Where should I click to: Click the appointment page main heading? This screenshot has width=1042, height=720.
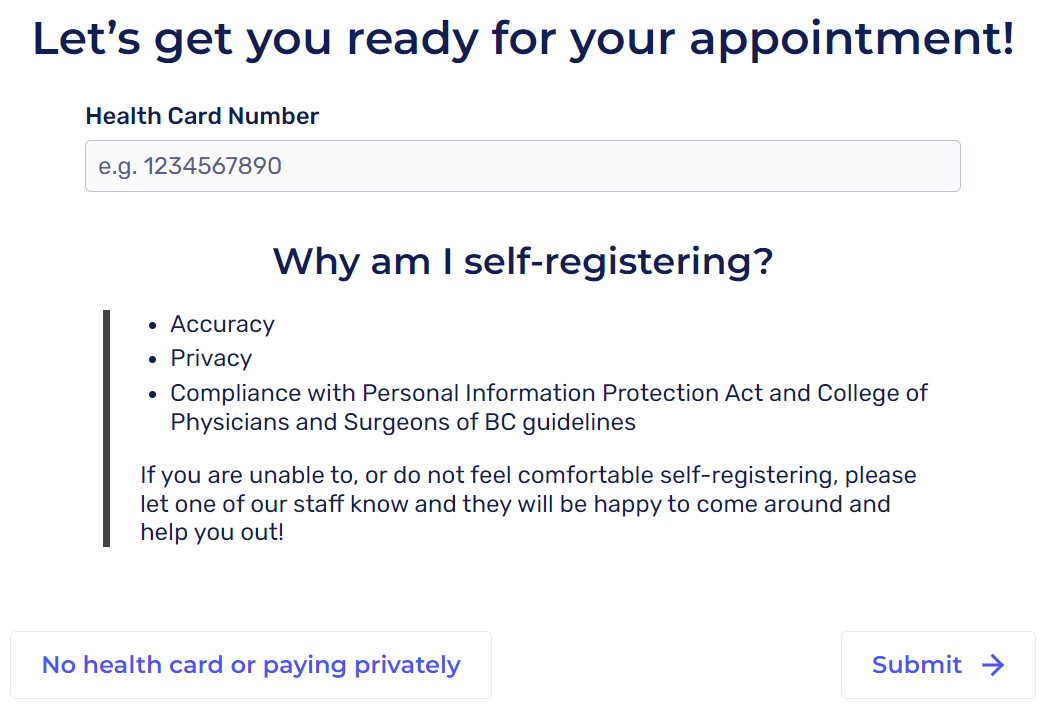tap(523, 38)
